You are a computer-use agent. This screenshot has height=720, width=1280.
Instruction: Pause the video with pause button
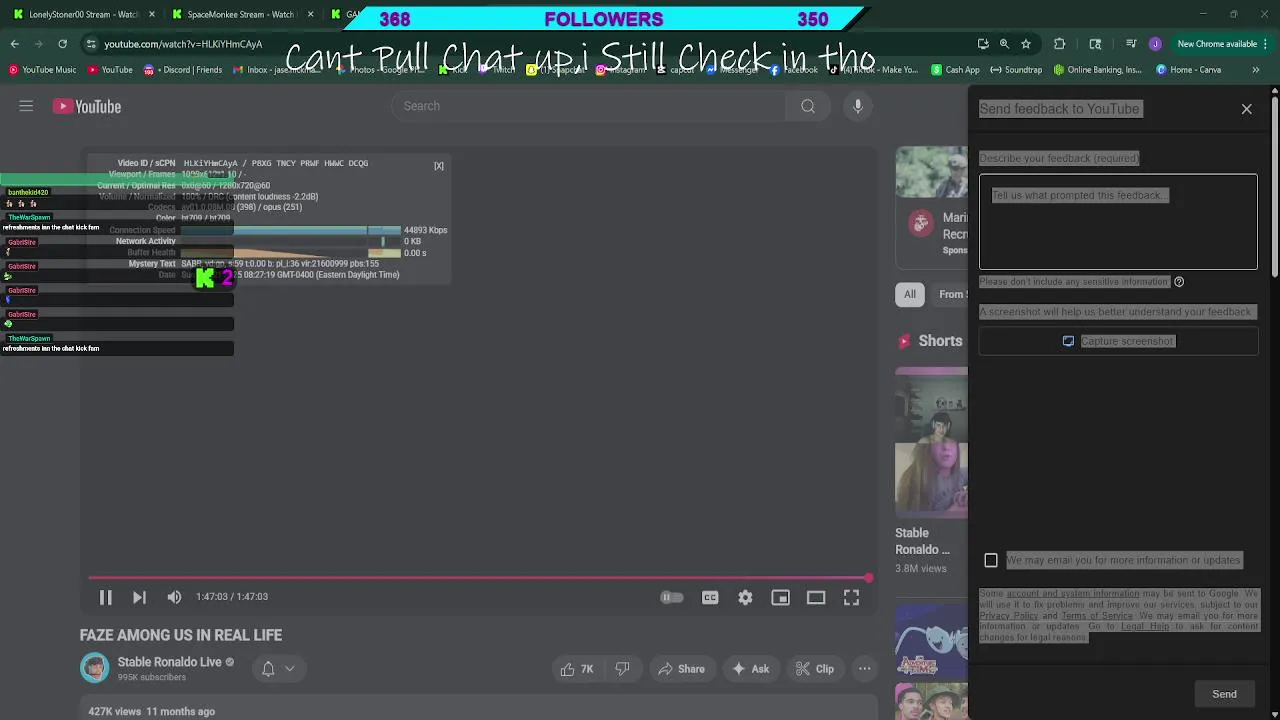point(105,597)
